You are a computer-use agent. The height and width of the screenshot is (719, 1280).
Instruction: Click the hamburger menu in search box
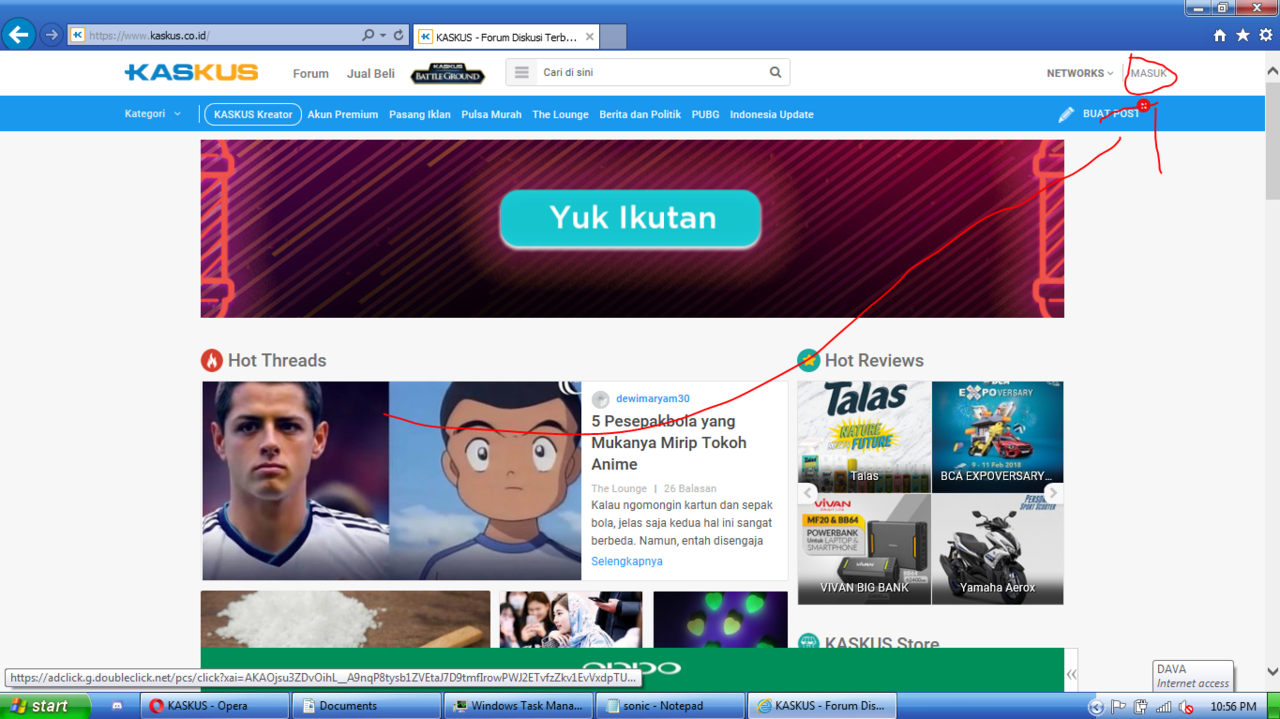click(521, 72)
